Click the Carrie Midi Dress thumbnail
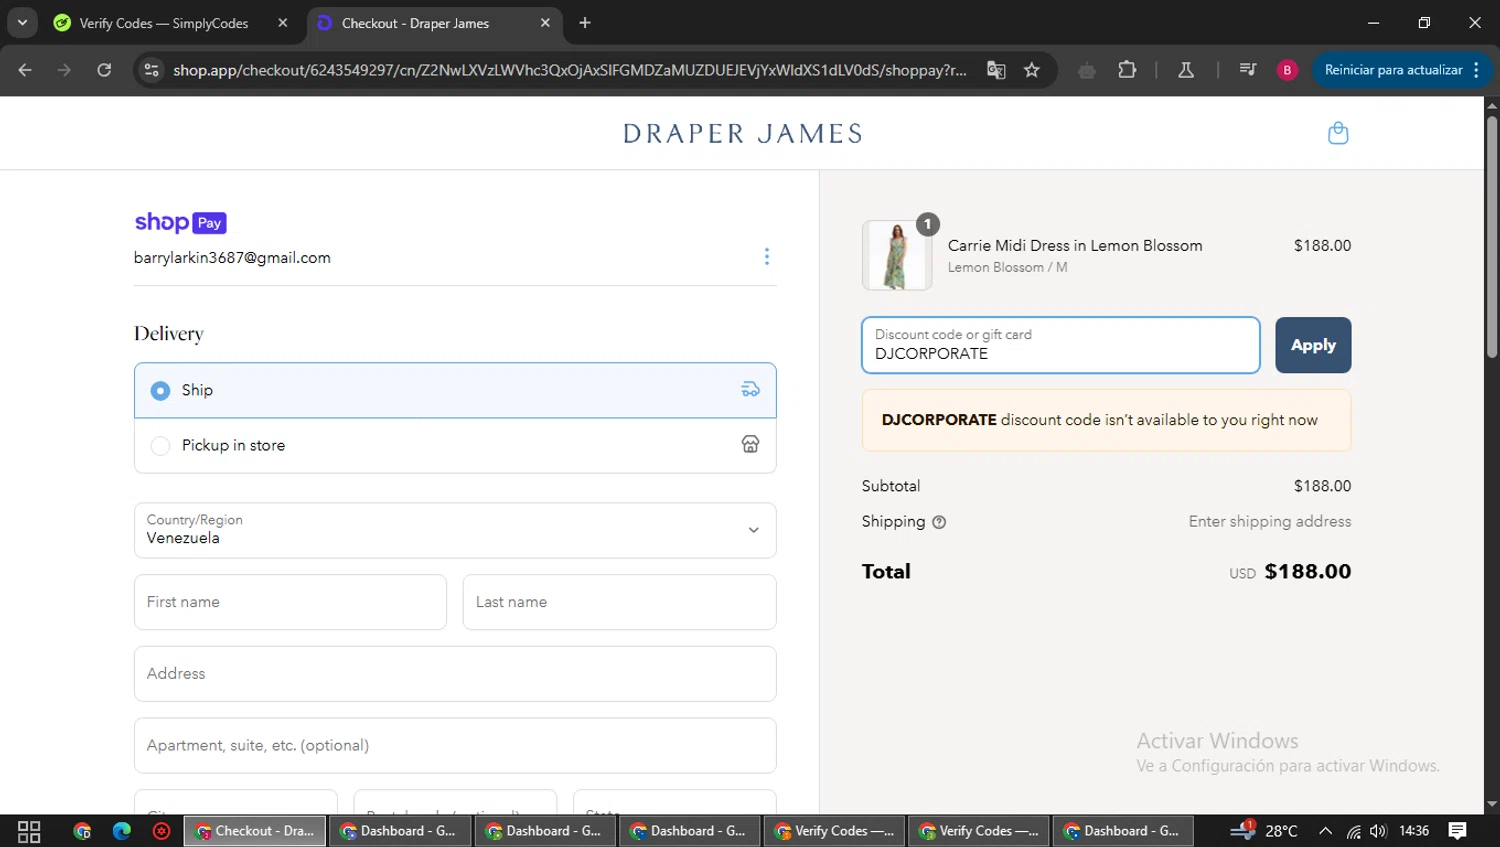 (x=897, y=256)
